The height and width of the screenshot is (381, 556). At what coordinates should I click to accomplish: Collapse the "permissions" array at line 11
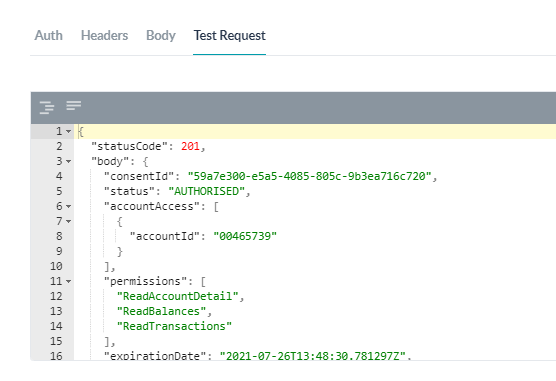[x=68, y=281]
